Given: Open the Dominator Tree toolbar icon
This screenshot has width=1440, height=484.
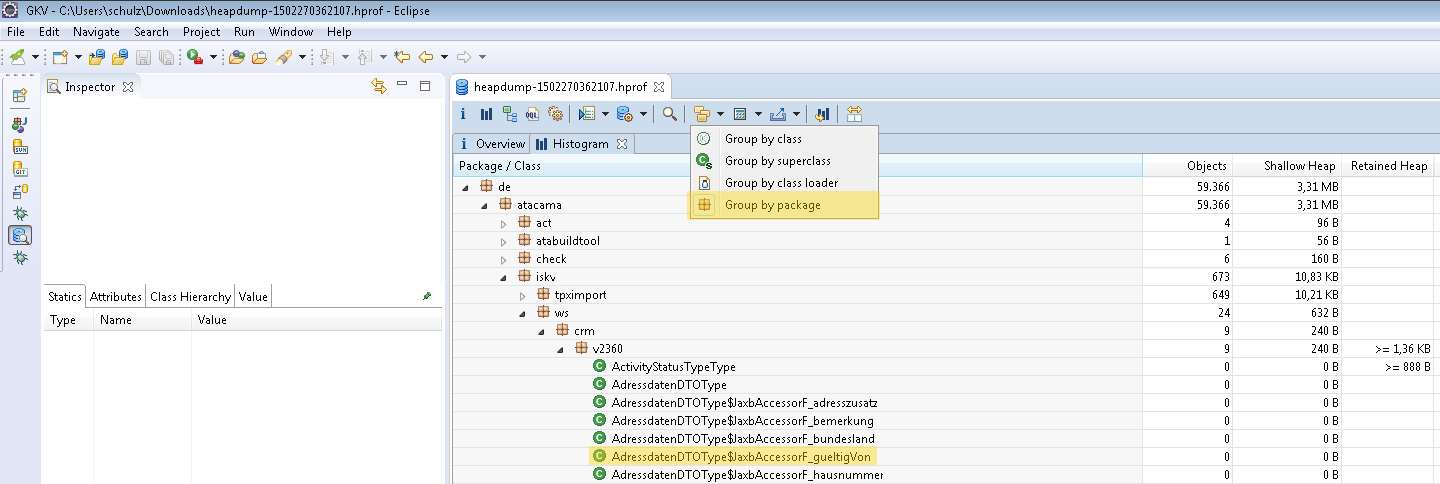Looking at the screenshot, I should (510, 114).
